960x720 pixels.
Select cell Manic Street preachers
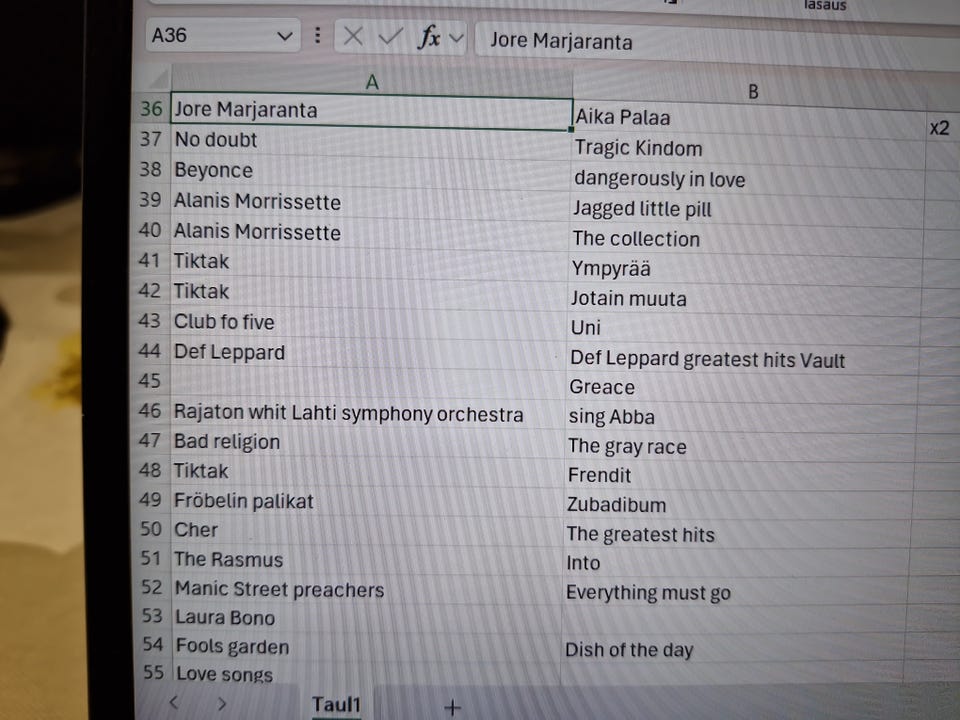coord(366,590)
